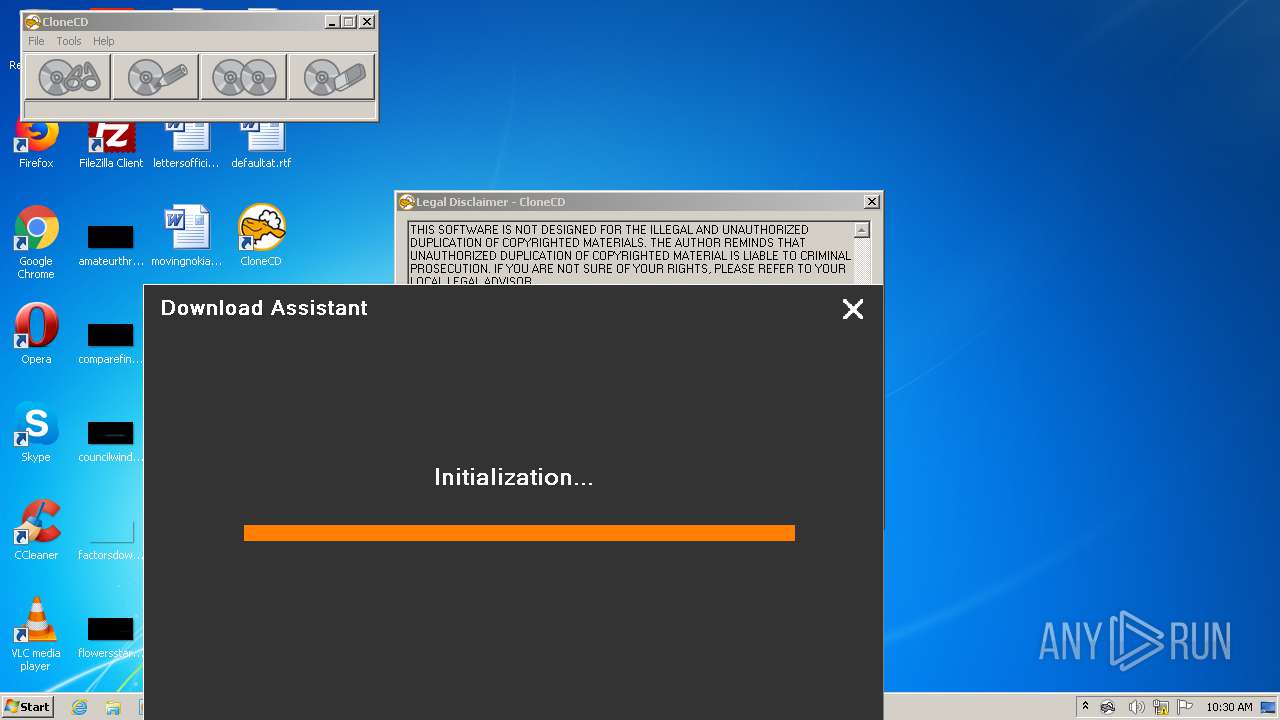The width and height of the screenshot is (1280, 720).
Task: Select the Google Chrome desktop shortcut
Action: [36, 242]
